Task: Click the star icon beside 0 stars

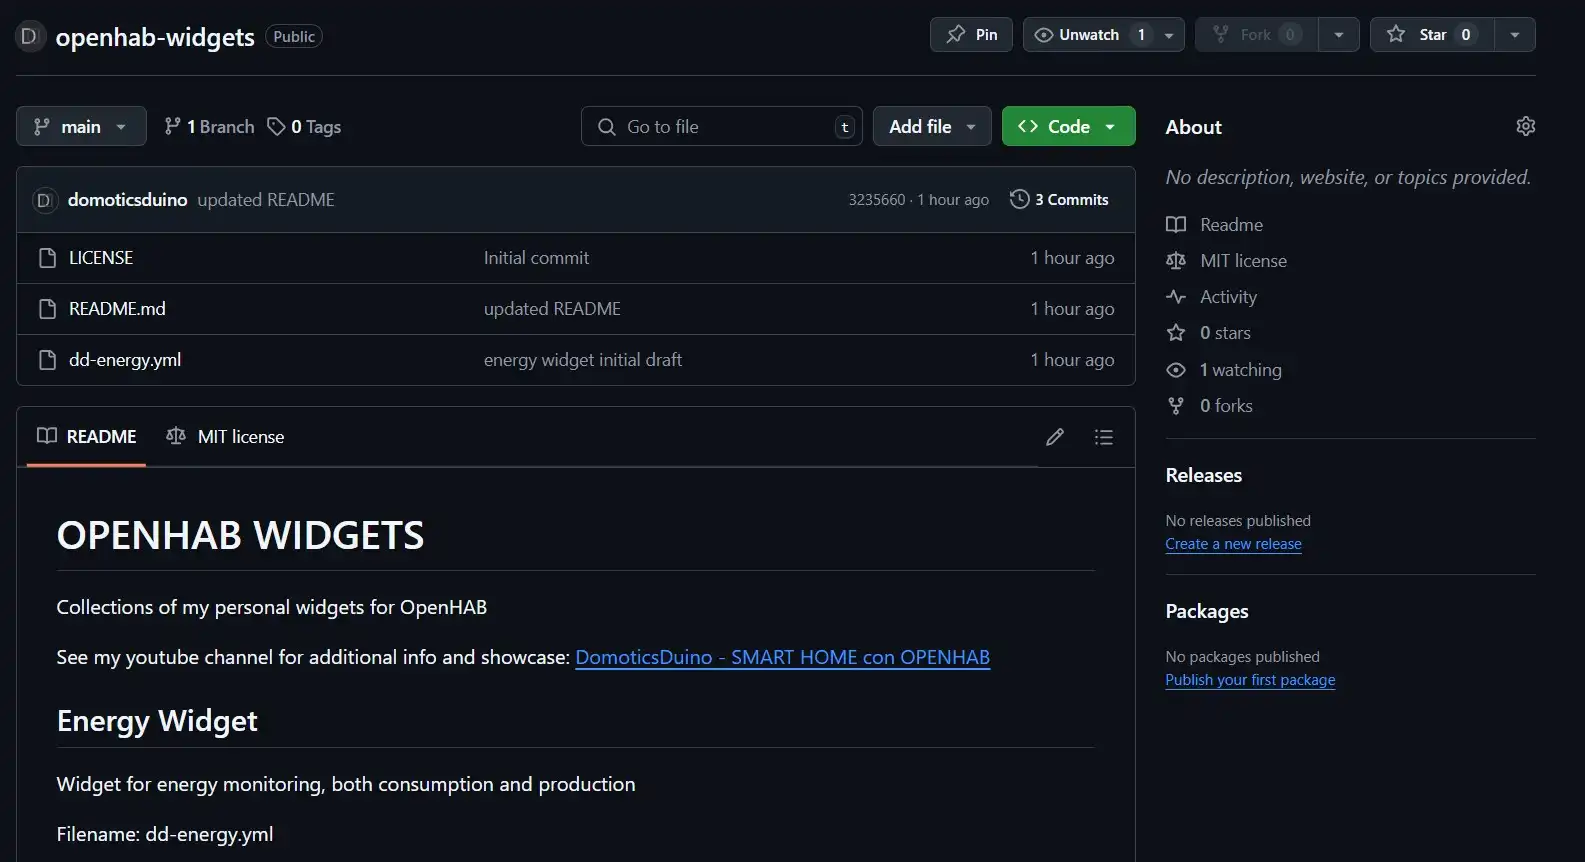Action: tap(1176, 333)
